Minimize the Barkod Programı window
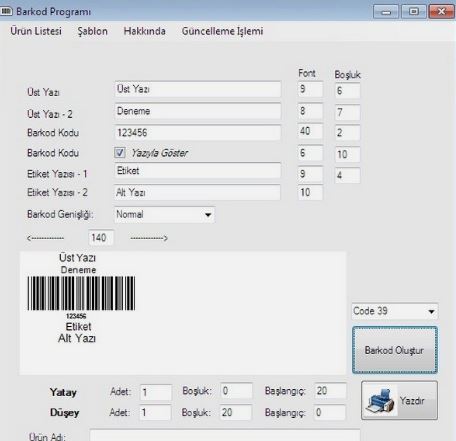The height and width of the screenshot is (441, 456). tap(386, 12)
